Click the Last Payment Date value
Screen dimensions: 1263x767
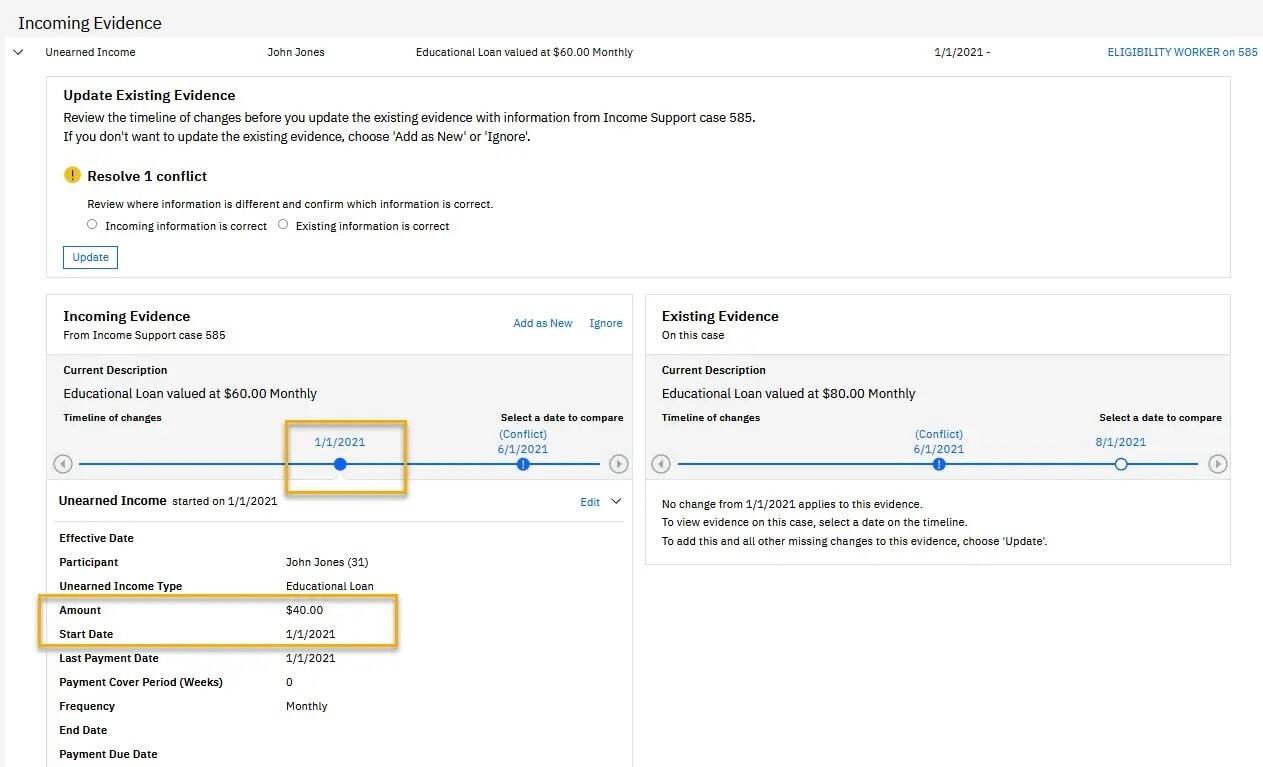tap(311, 658)
